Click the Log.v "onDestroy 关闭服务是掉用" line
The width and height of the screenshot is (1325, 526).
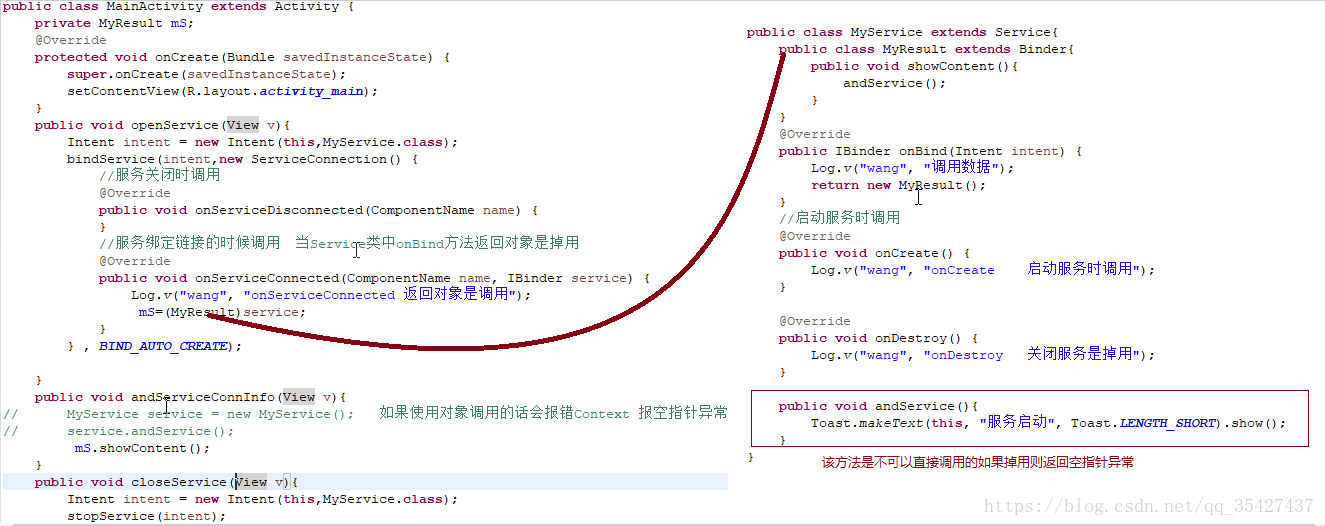(982, 354)
